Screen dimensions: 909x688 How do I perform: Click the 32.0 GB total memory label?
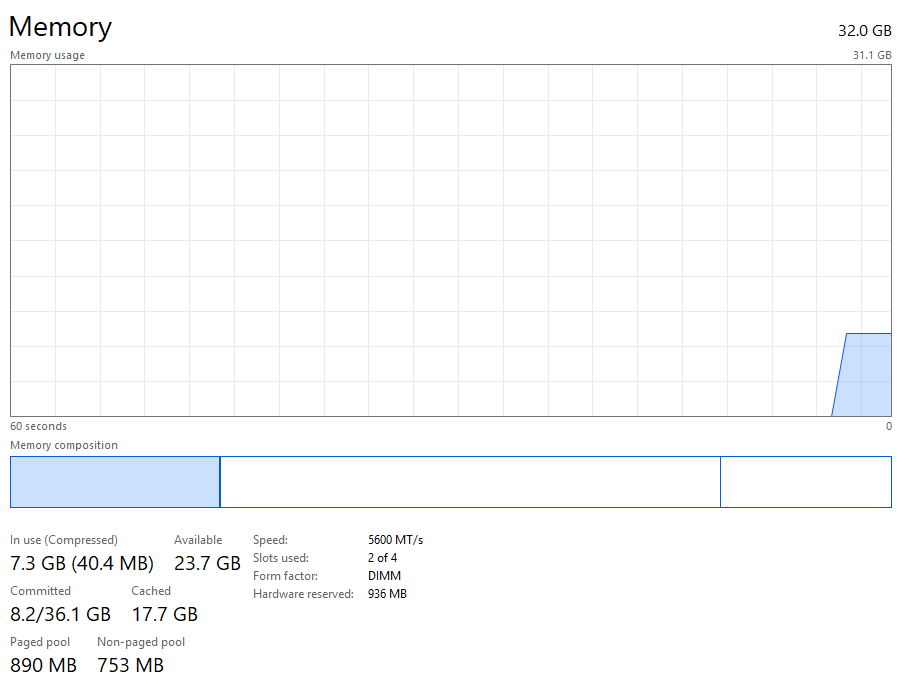click(x=864, y=31)
